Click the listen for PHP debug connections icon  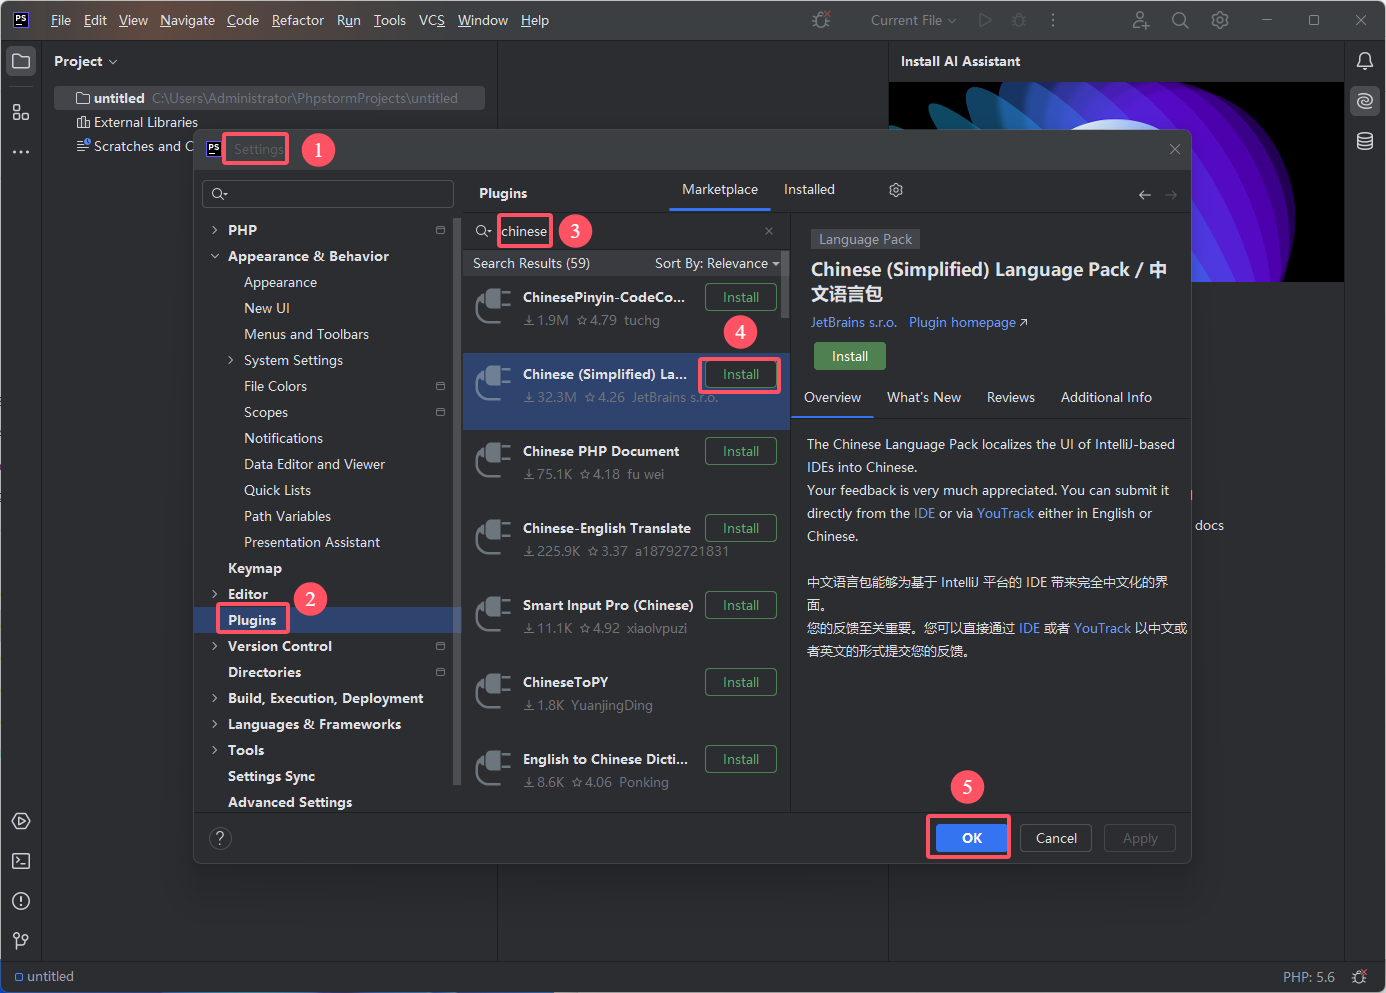click(822, 20)
